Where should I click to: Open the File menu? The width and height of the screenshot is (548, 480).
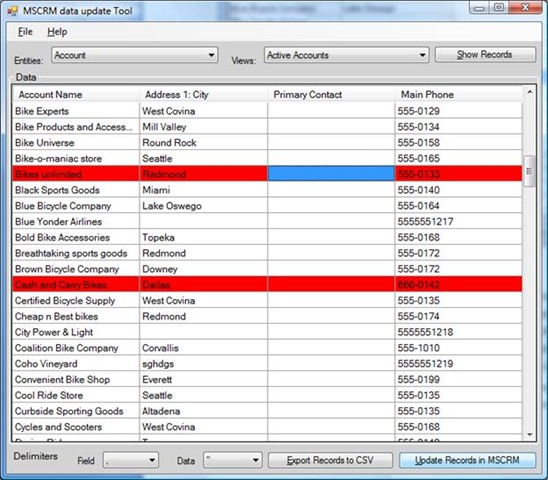pyautogui.click(x=25, y=32)
